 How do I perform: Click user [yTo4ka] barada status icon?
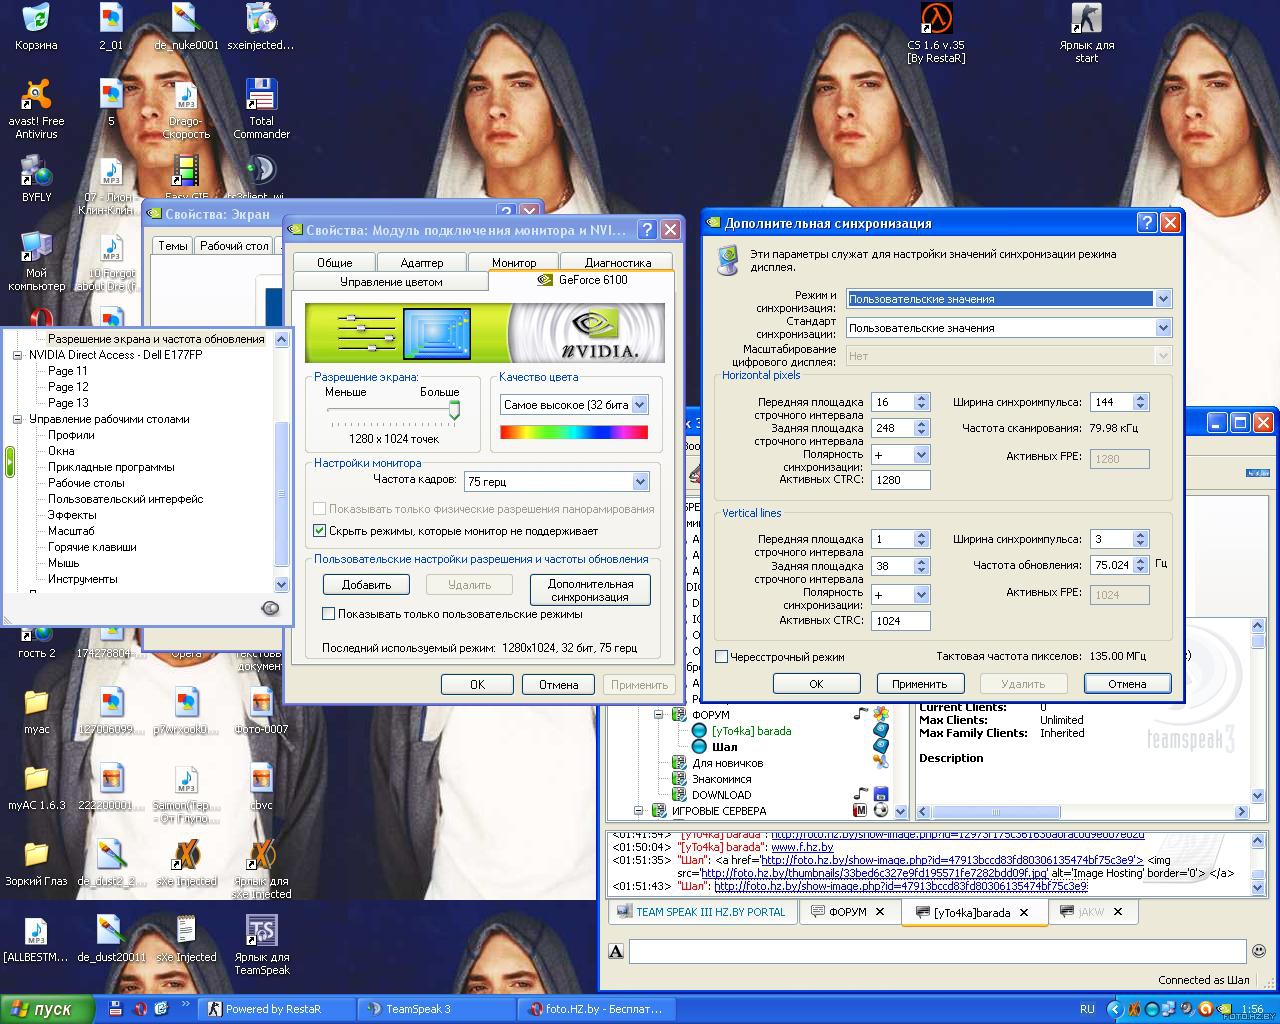point(700,731)
